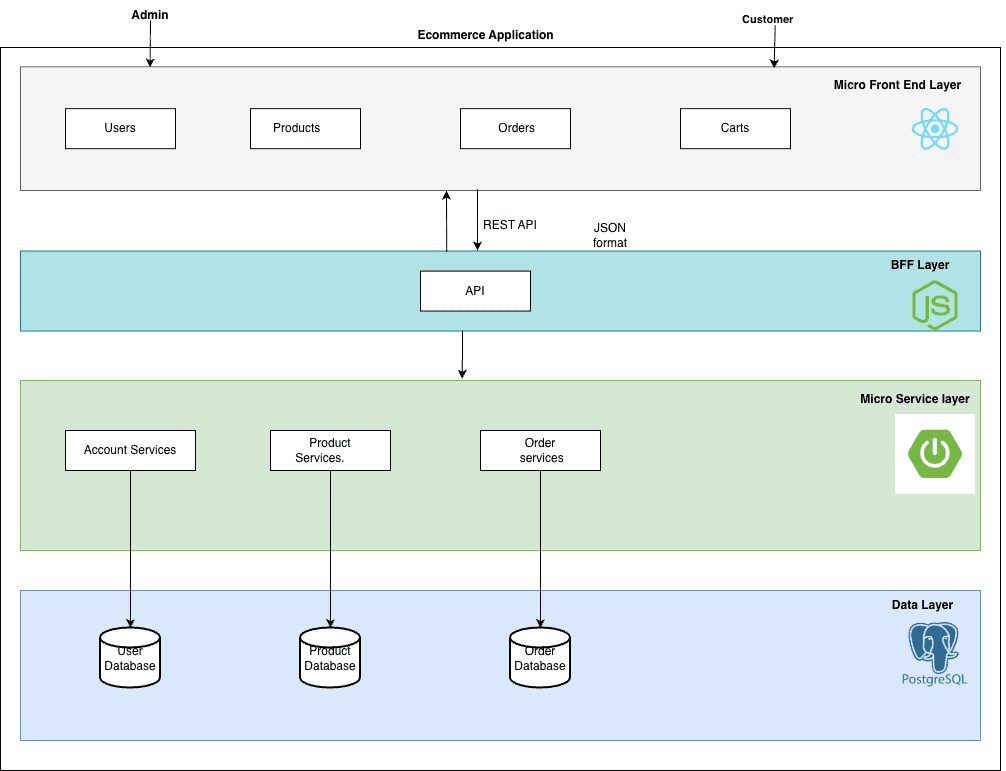Viewport: 1006px width, 771px height.
Task: Select the Orders box
Action: (515, 128)
